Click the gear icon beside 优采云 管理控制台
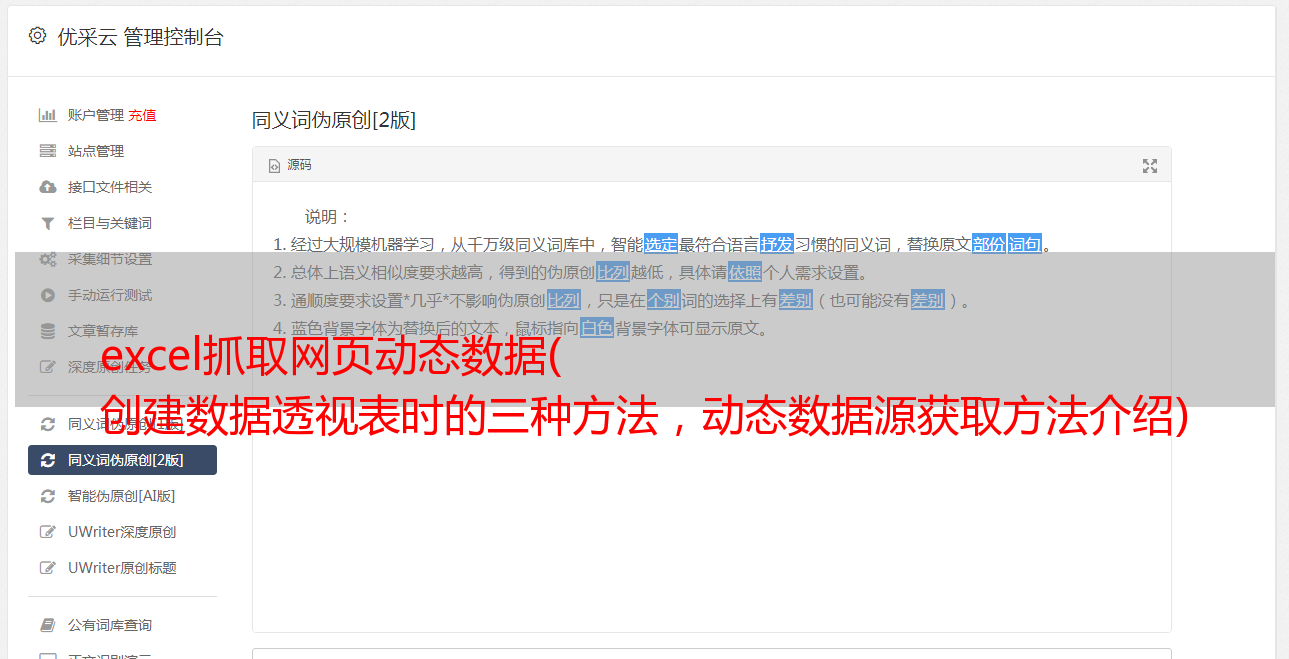Screen dimensions: 1289x659 coord(37,36)
